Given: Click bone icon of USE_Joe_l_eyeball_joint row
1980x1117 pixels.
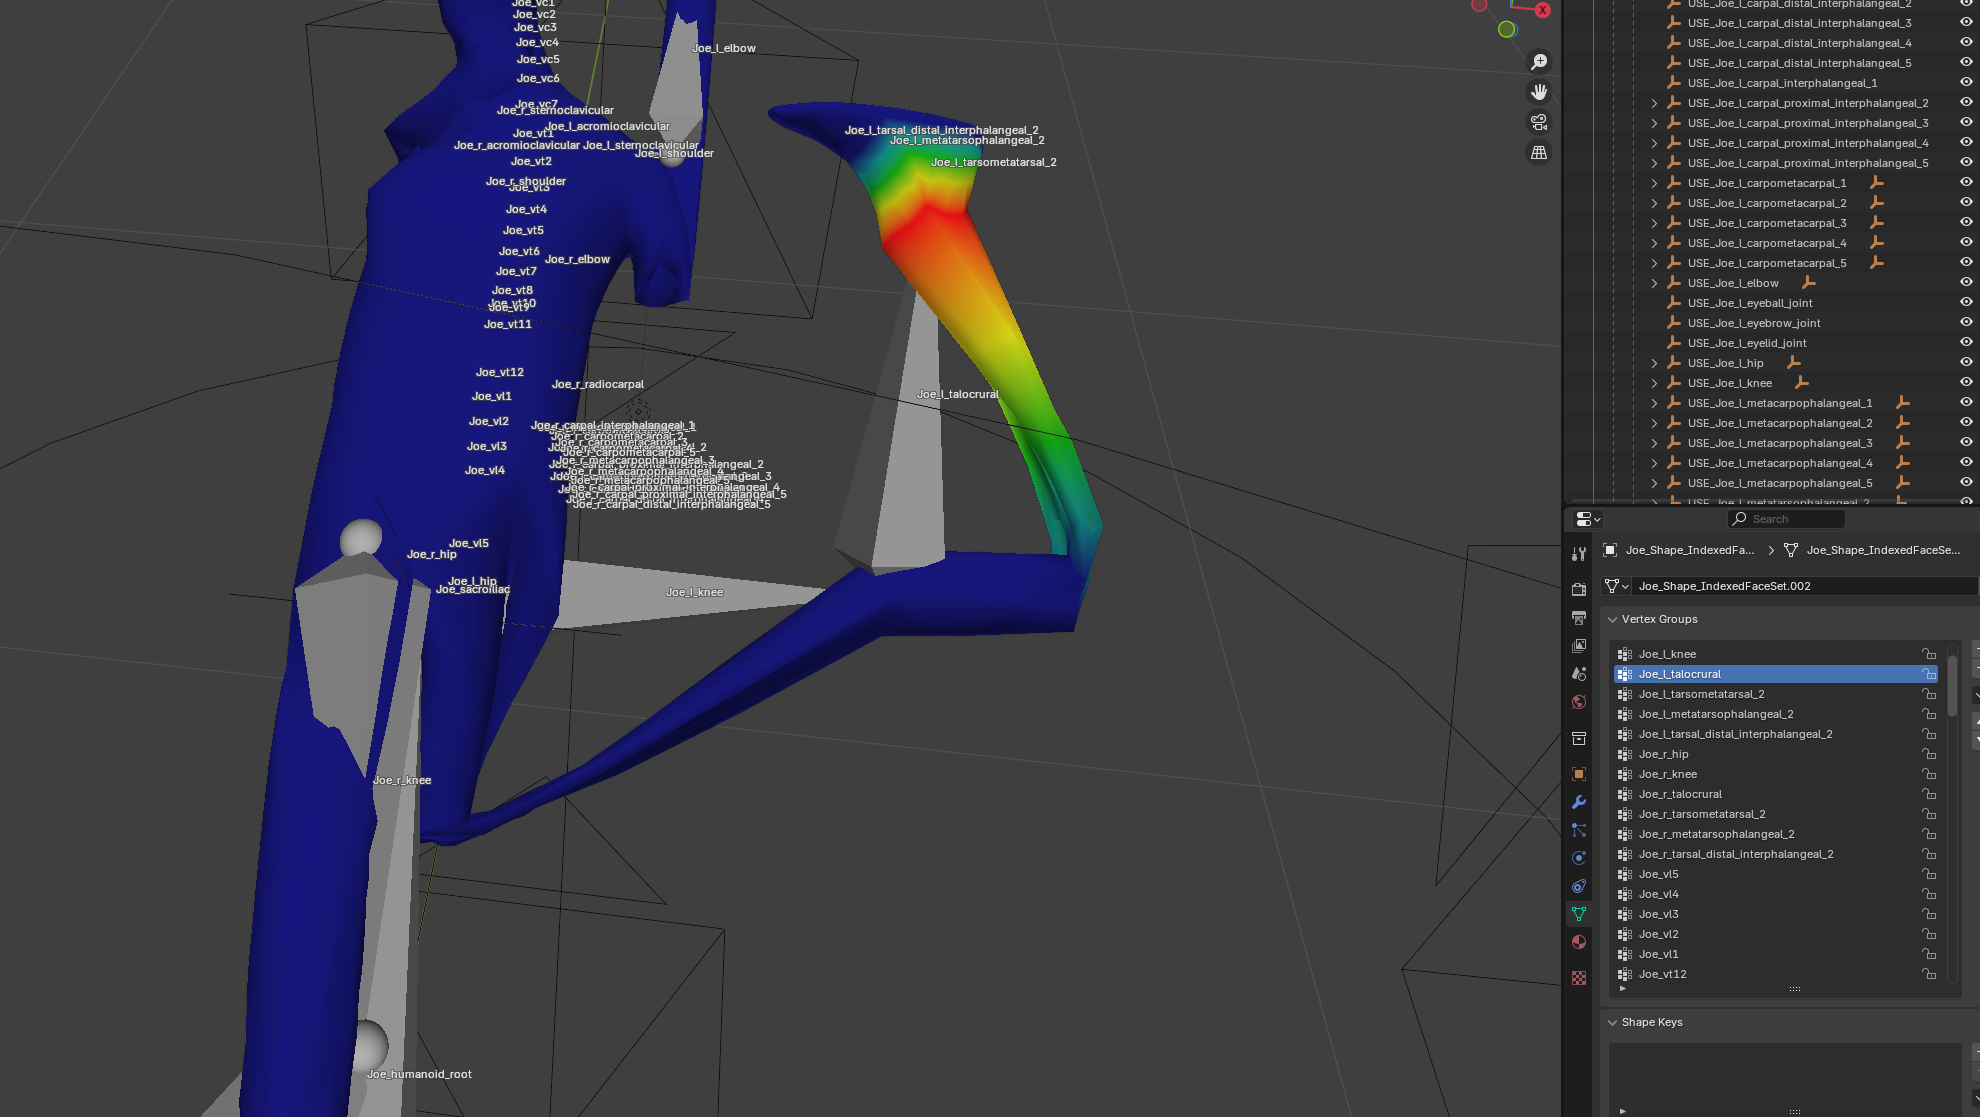Looking at the screenshot, I should (x=1673, y=303).
